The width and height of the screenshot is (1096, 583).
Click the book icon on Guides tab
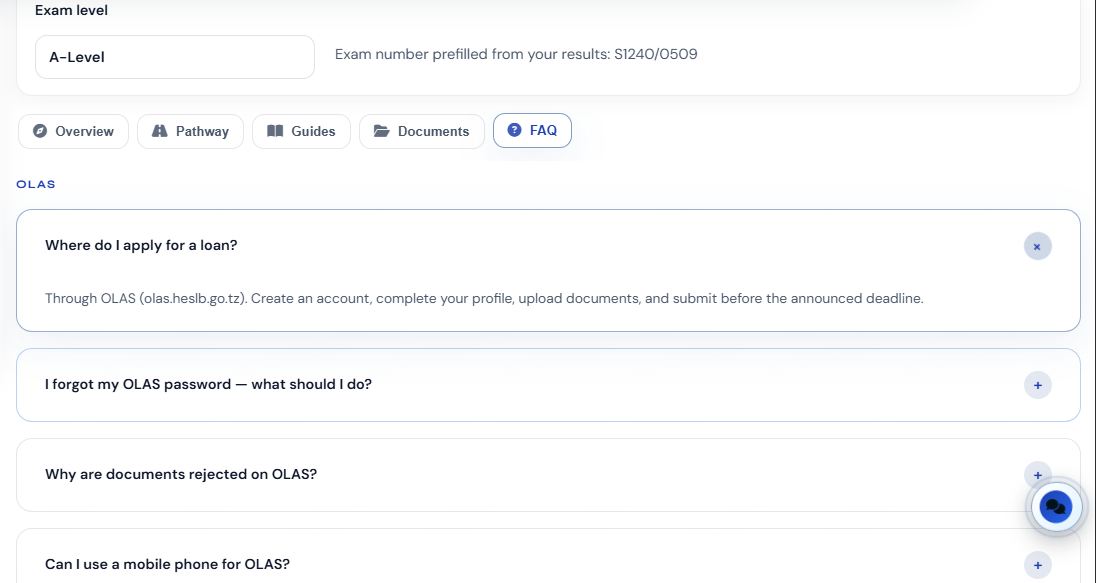pyautogui.click(x=275, y=131)
